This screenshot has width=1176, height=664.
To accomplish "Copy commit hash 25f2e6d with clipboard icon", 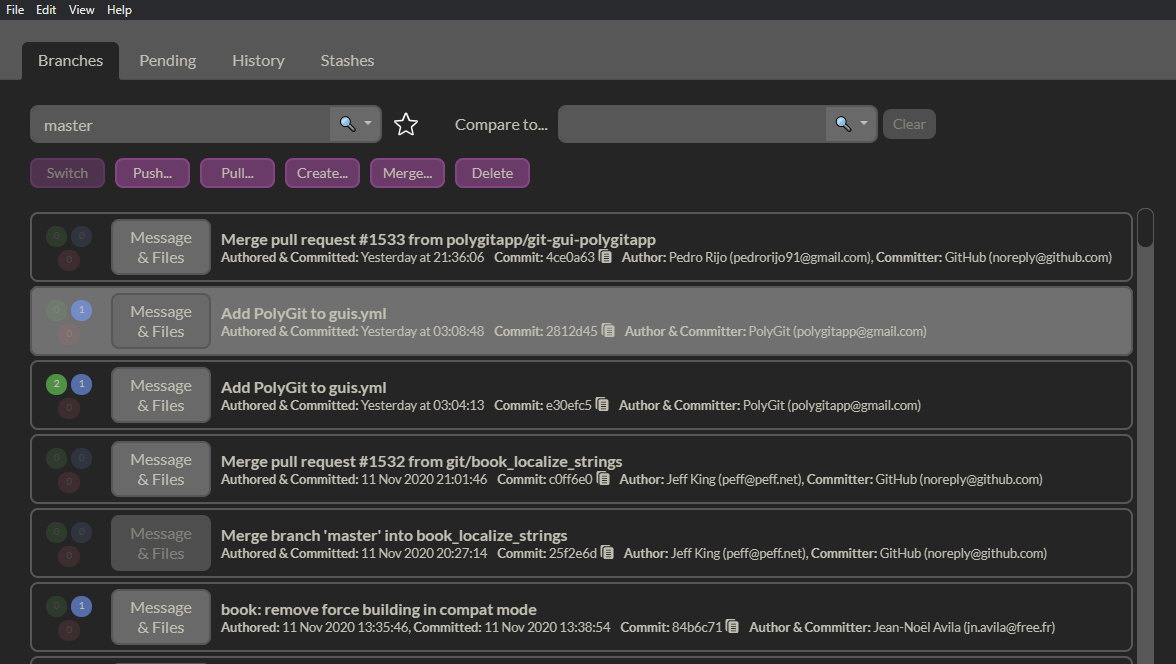I will tap(607, 553).
